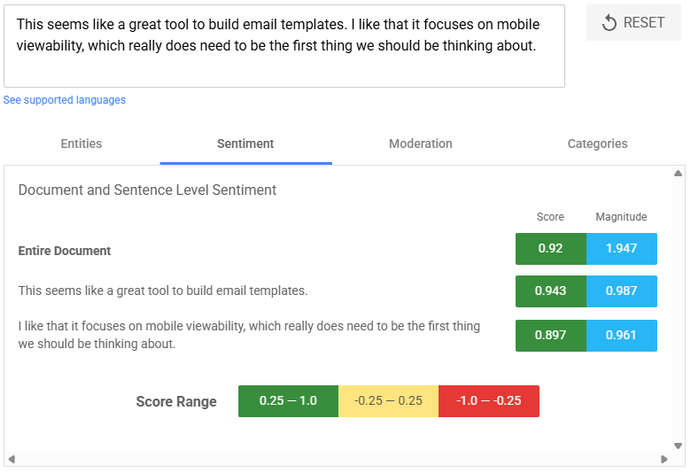
Task: Click the Entire Document magnitude 1.947
Action: (621, 249)
